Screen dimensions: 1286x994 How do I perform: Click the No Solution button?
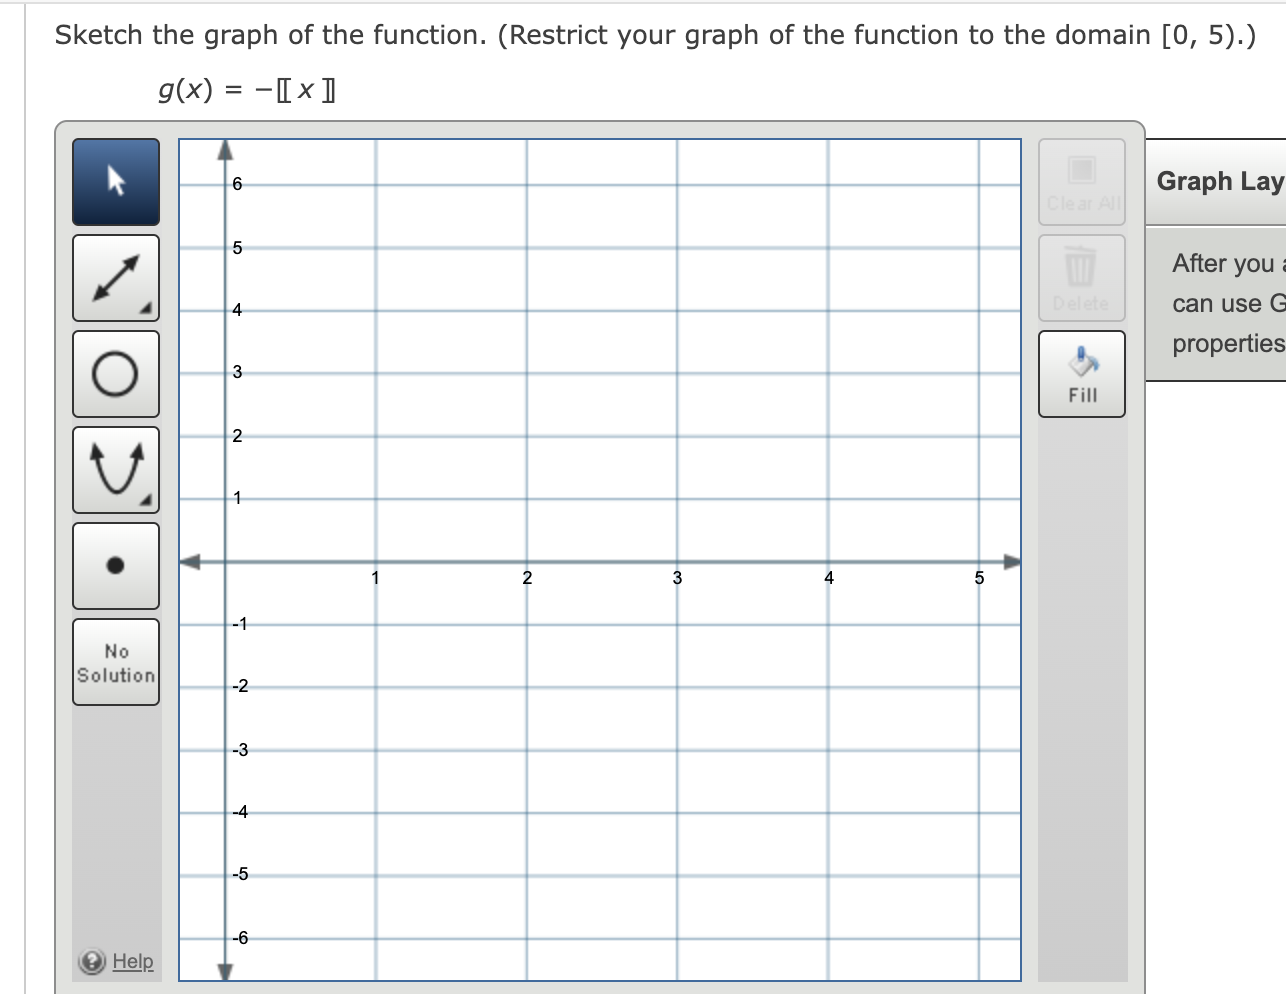(x=115, y=661)
